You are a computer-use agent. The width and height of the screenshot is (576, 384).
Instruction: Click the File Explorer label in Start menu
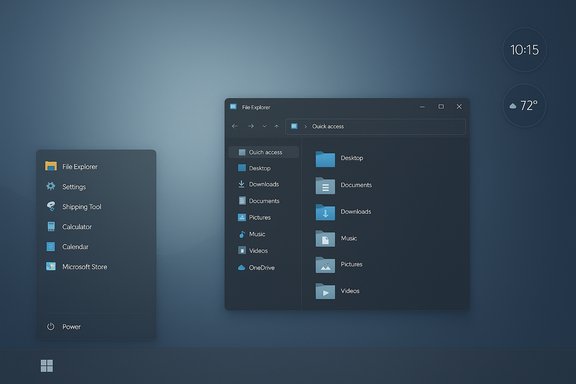click(x=80, y=166)
